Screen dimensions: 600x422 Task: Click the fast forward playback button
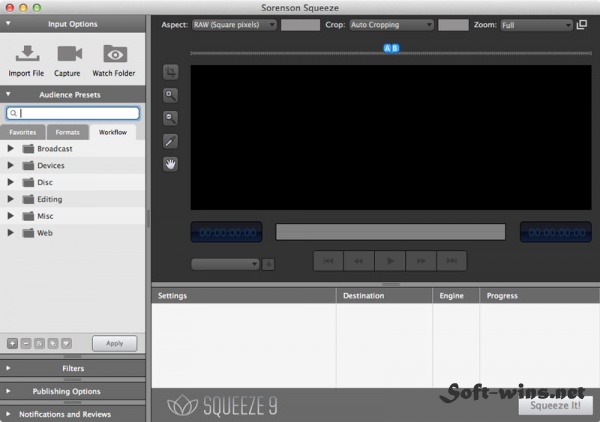click(x=421, y=261)
